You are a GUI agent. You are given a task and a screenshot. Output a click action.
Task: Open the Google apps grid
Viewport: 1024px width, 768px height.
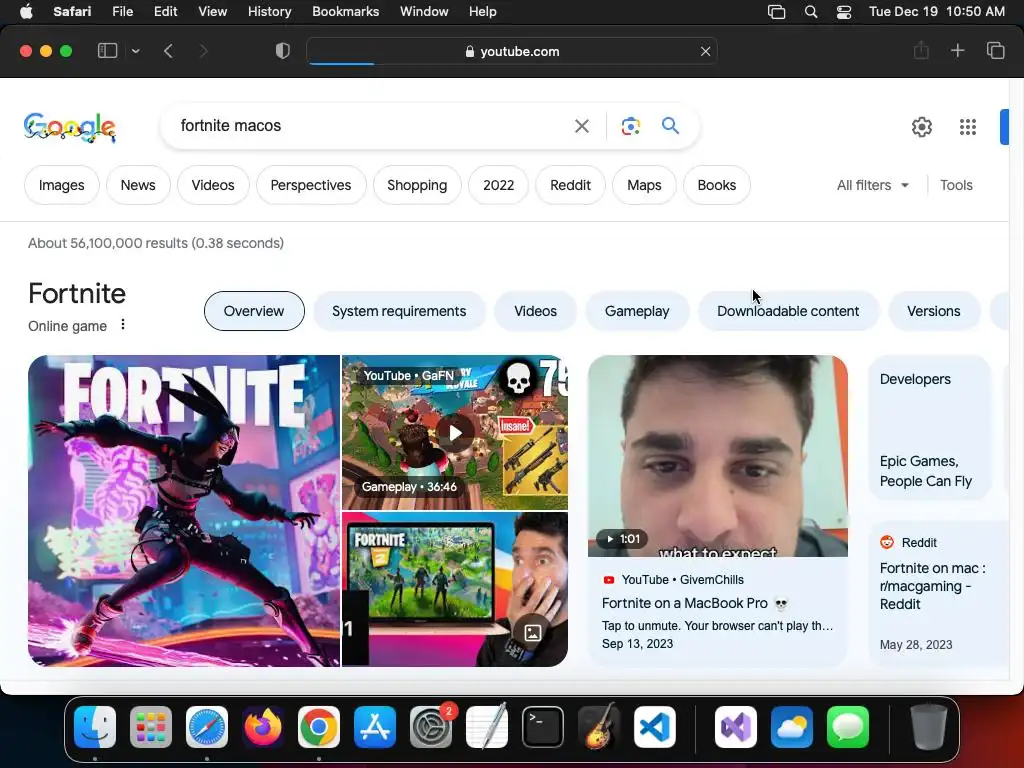point(968,127)
